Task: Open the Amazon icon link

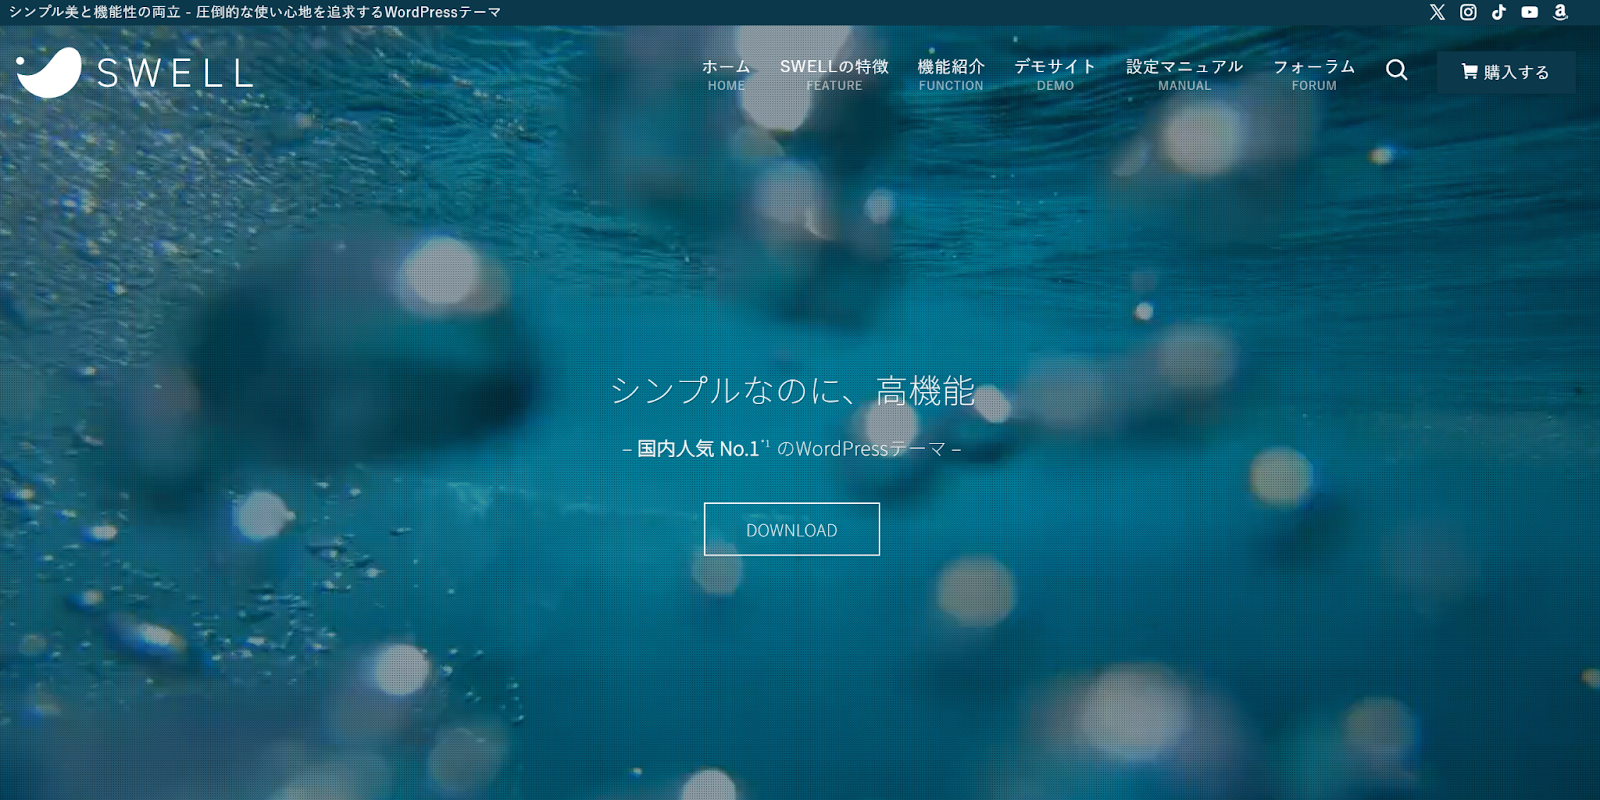Action: coord(1560,12)
